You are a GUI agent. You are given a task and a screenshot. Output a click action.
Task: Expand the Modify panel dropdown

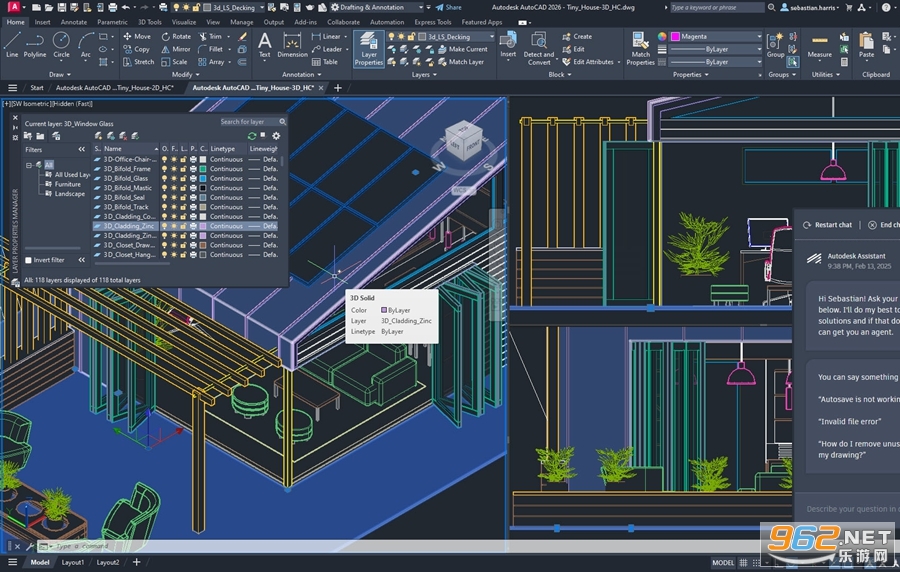(x=185, y=75)
